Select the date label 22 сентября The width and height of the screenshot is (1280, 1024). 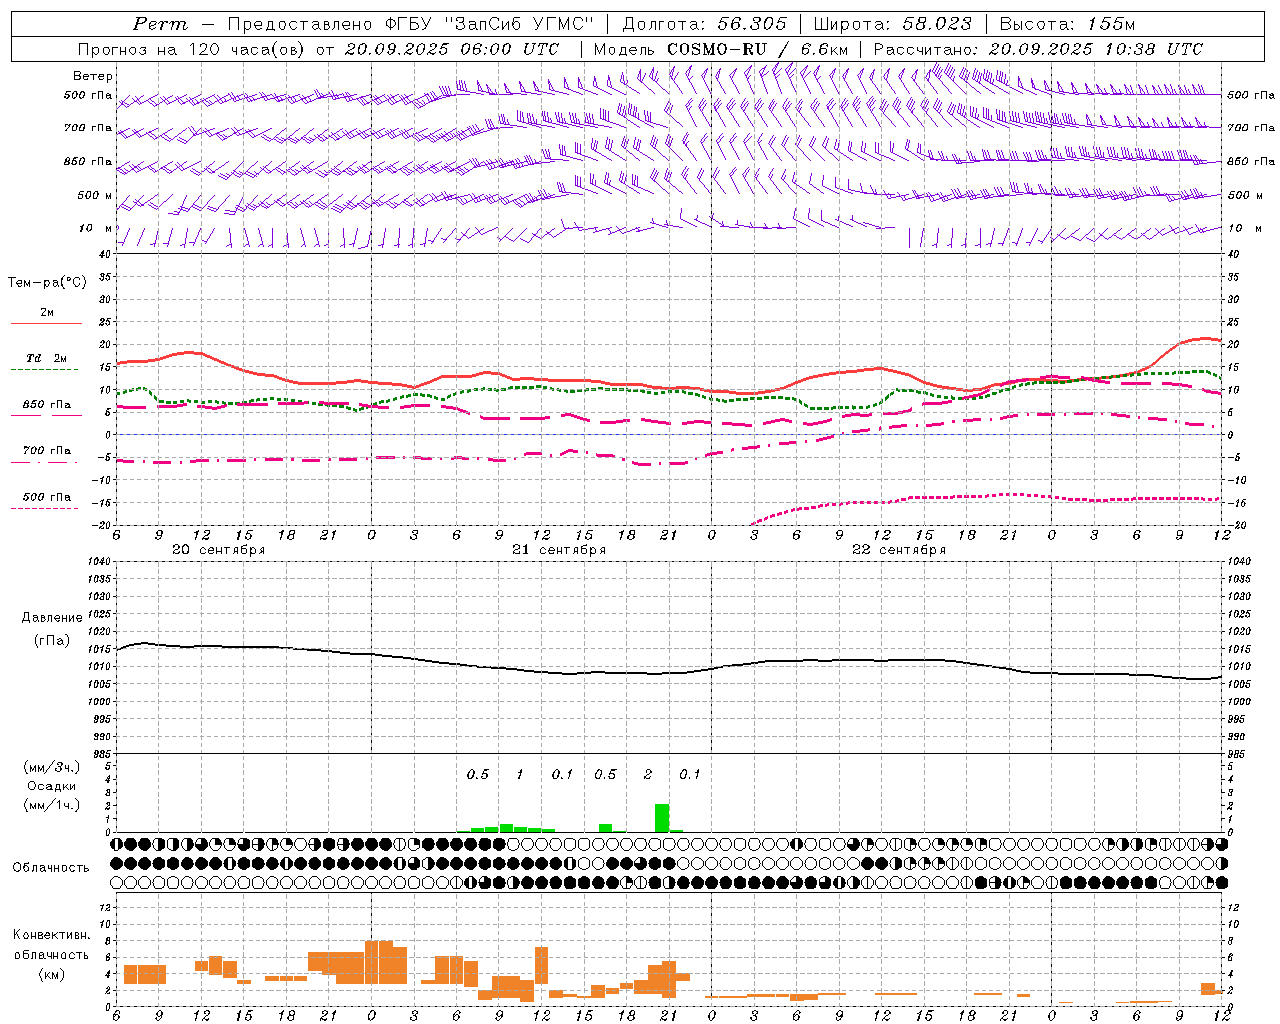pyautogui.click(x=898, y=550)
